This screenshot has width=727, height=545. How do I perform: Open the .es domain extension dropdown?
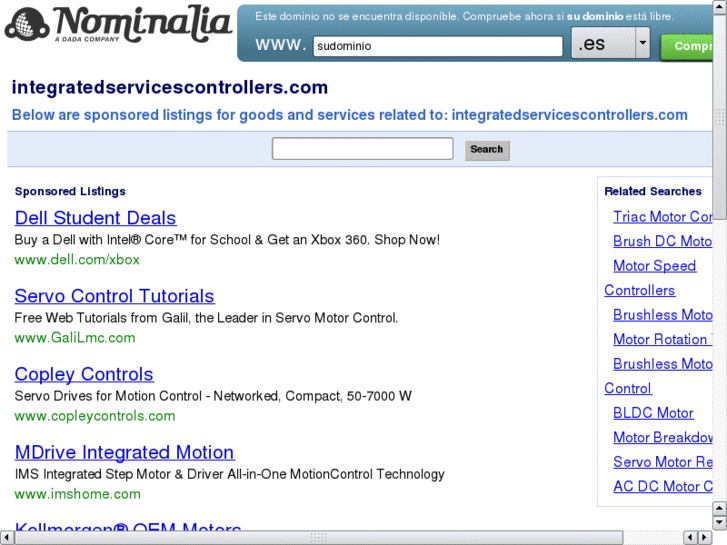[x=610, y=43]
